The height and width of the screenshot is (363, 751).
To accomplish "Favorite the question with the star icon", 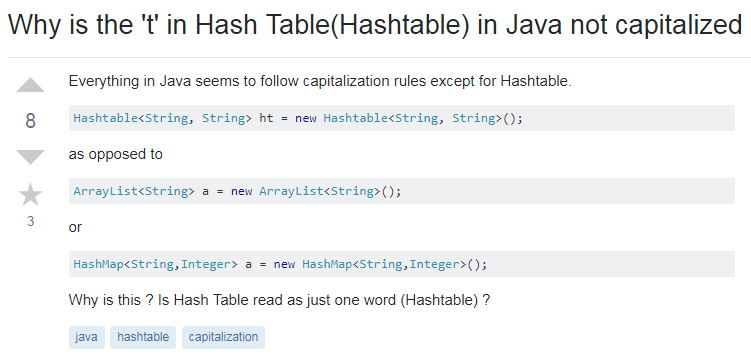I will pyautogui.click(x=30, y=194).
